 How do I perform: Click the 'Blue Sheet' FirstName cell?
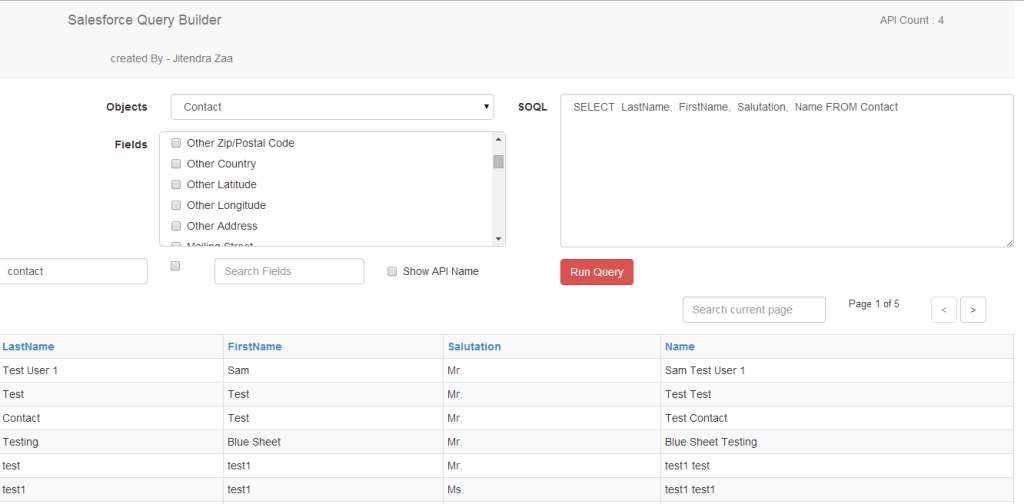(x=333, y=442)
